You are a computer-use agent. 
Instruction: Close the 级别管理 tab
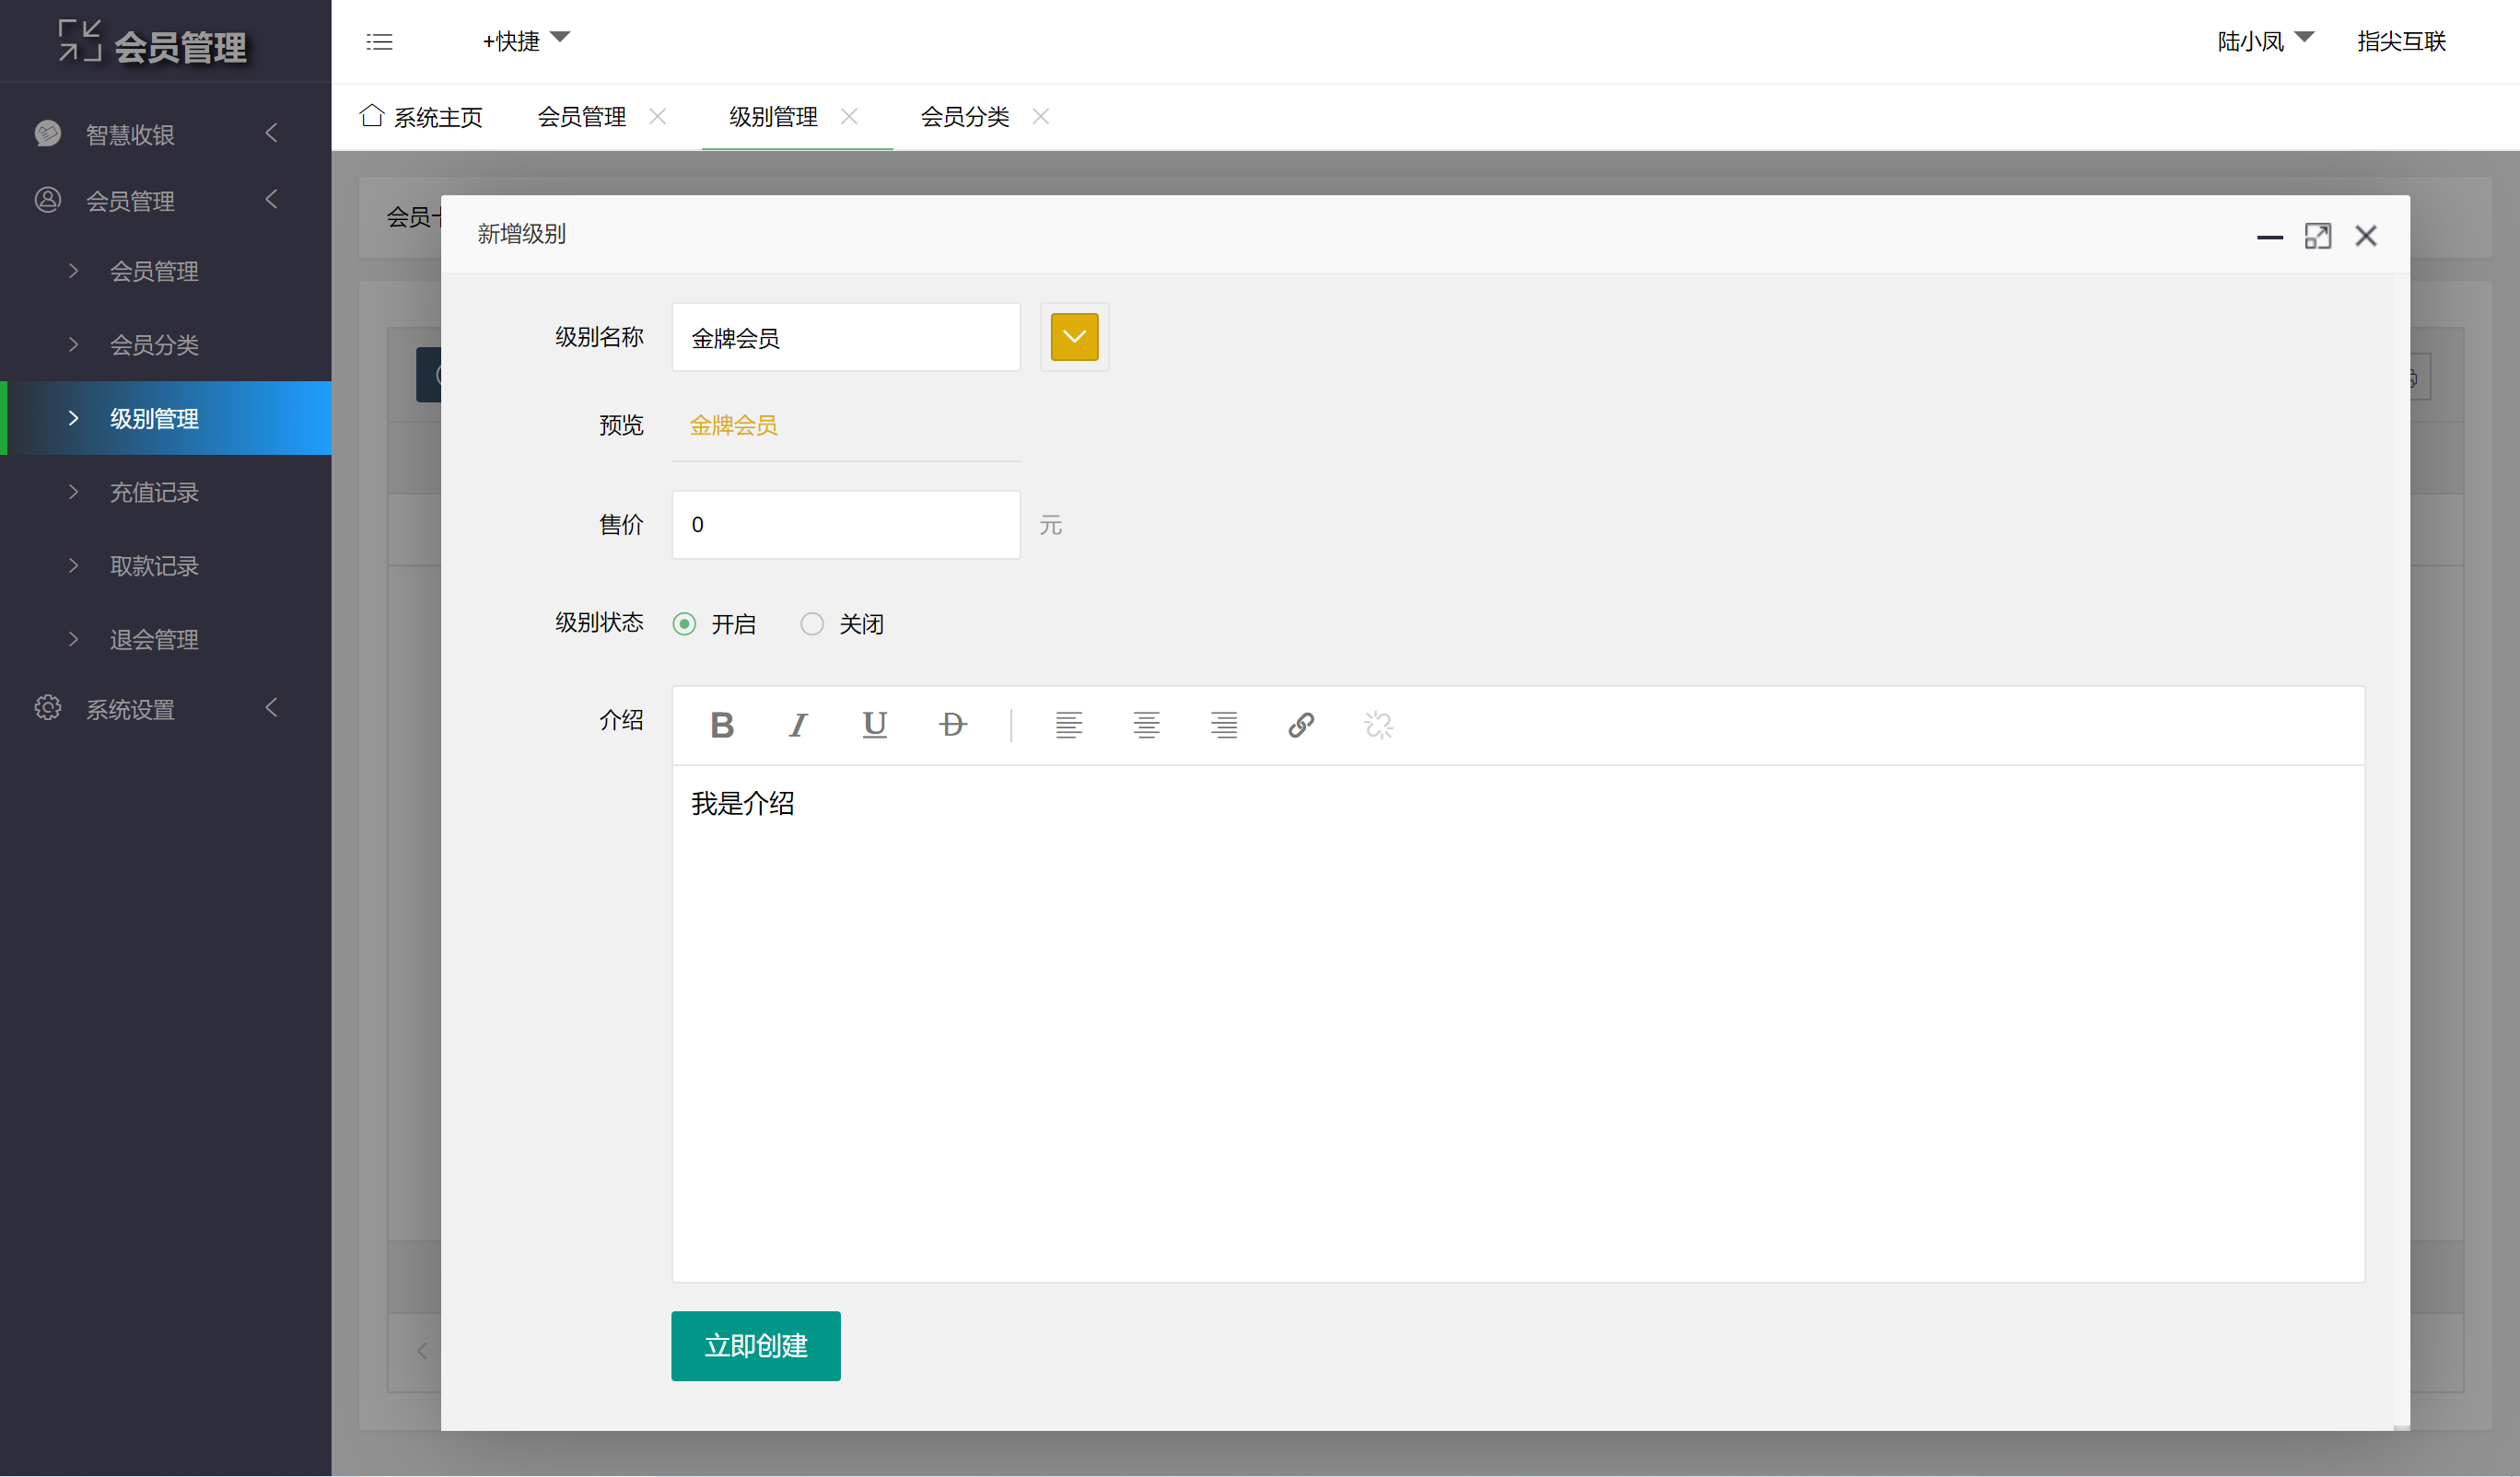point(849,117)
